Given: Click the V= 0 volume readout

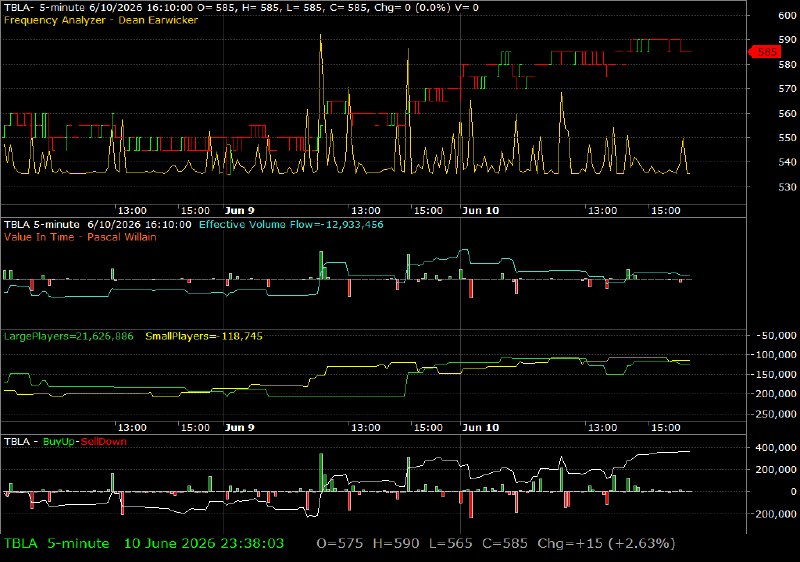Looking at the screenshot, I should click(x=467, y=8).
